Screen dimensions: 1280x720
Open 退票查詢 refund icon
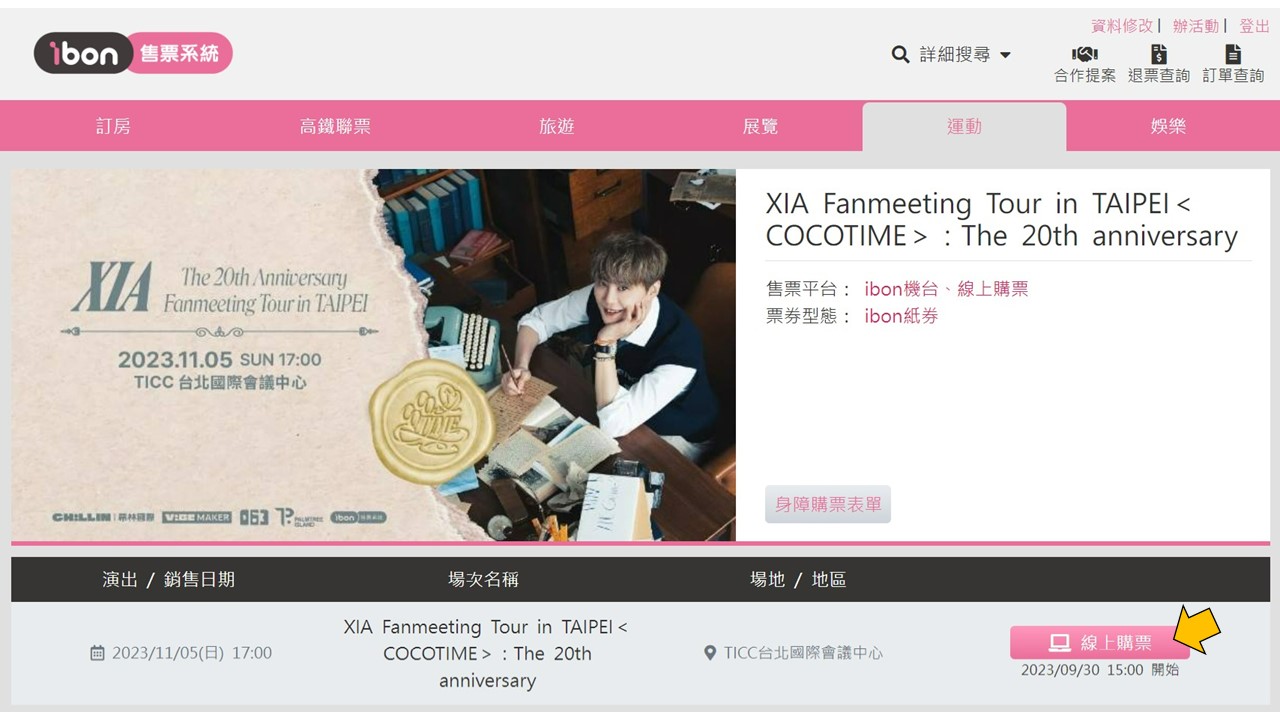click(x=1159, y=54)
